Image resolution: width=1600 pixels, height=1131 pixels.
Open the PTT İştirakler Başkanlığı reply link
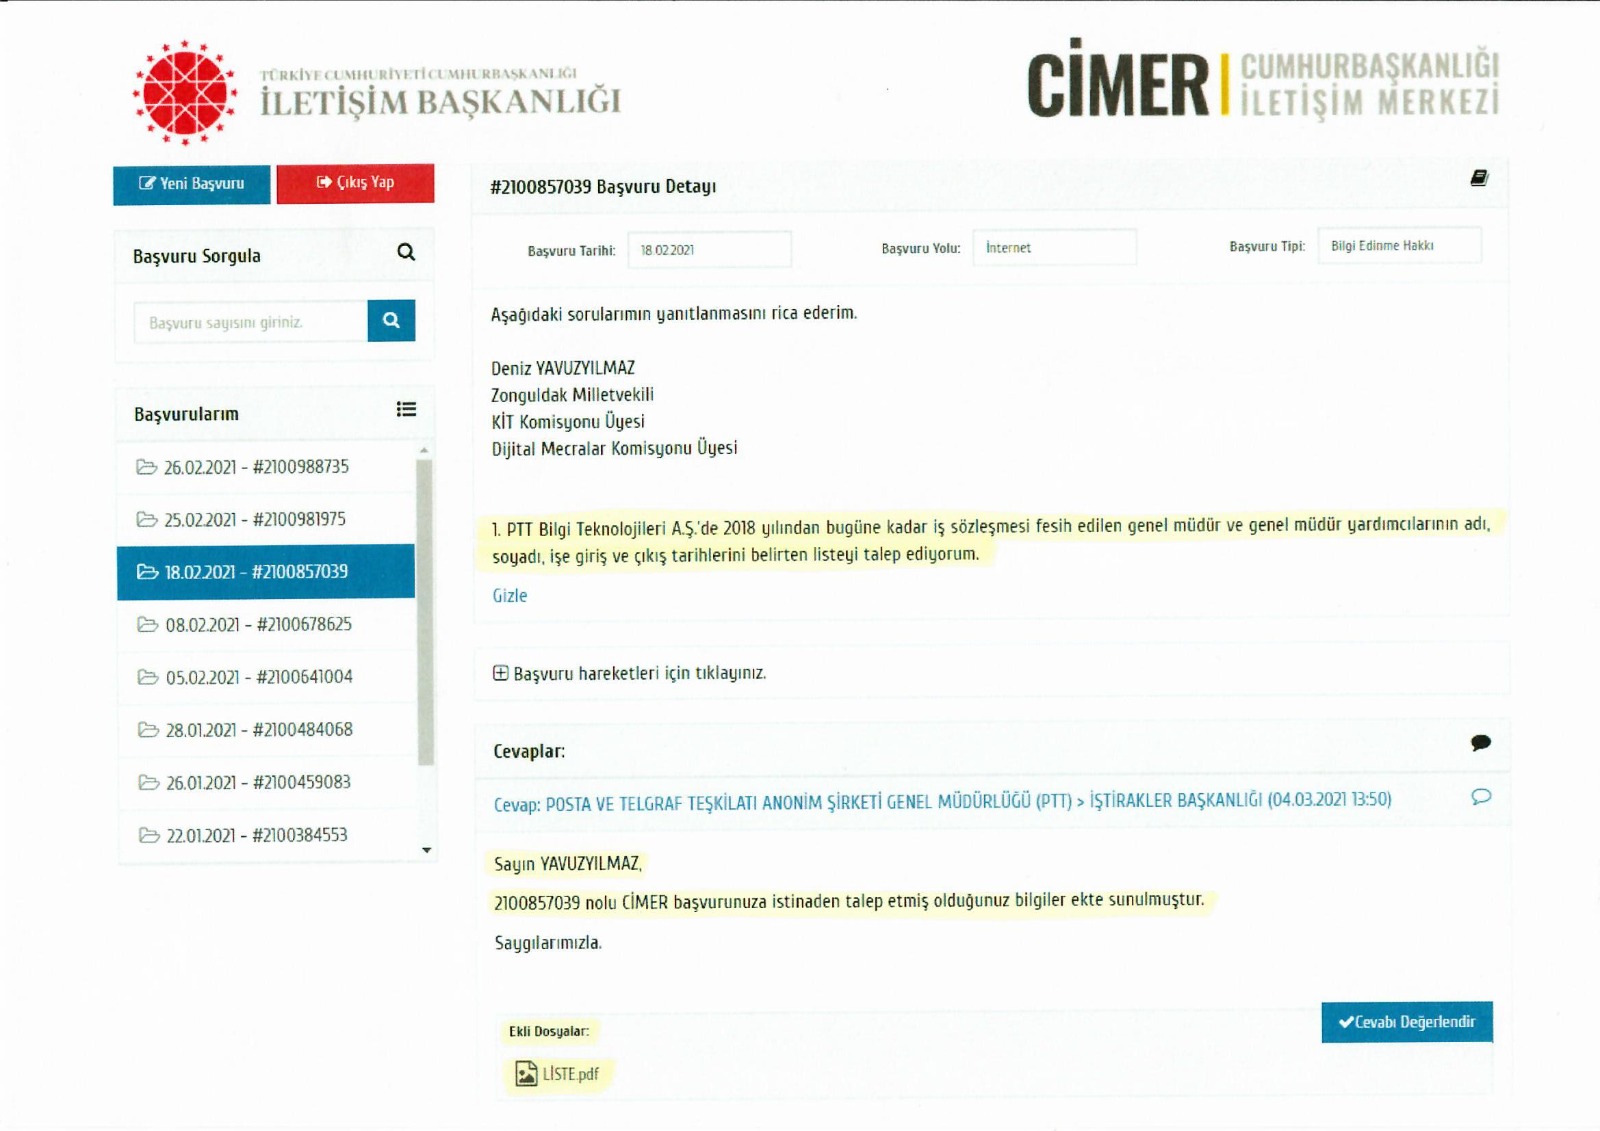coord(942,801)
